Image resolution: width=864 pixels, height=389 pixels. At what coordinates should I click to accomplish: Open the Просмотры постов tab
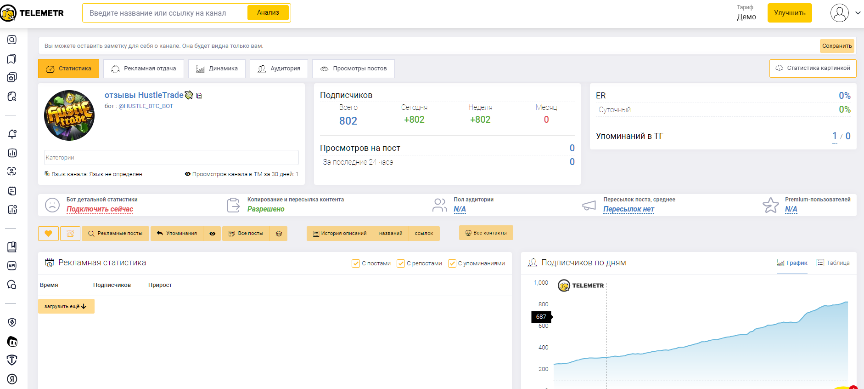[x=353, y=68]
